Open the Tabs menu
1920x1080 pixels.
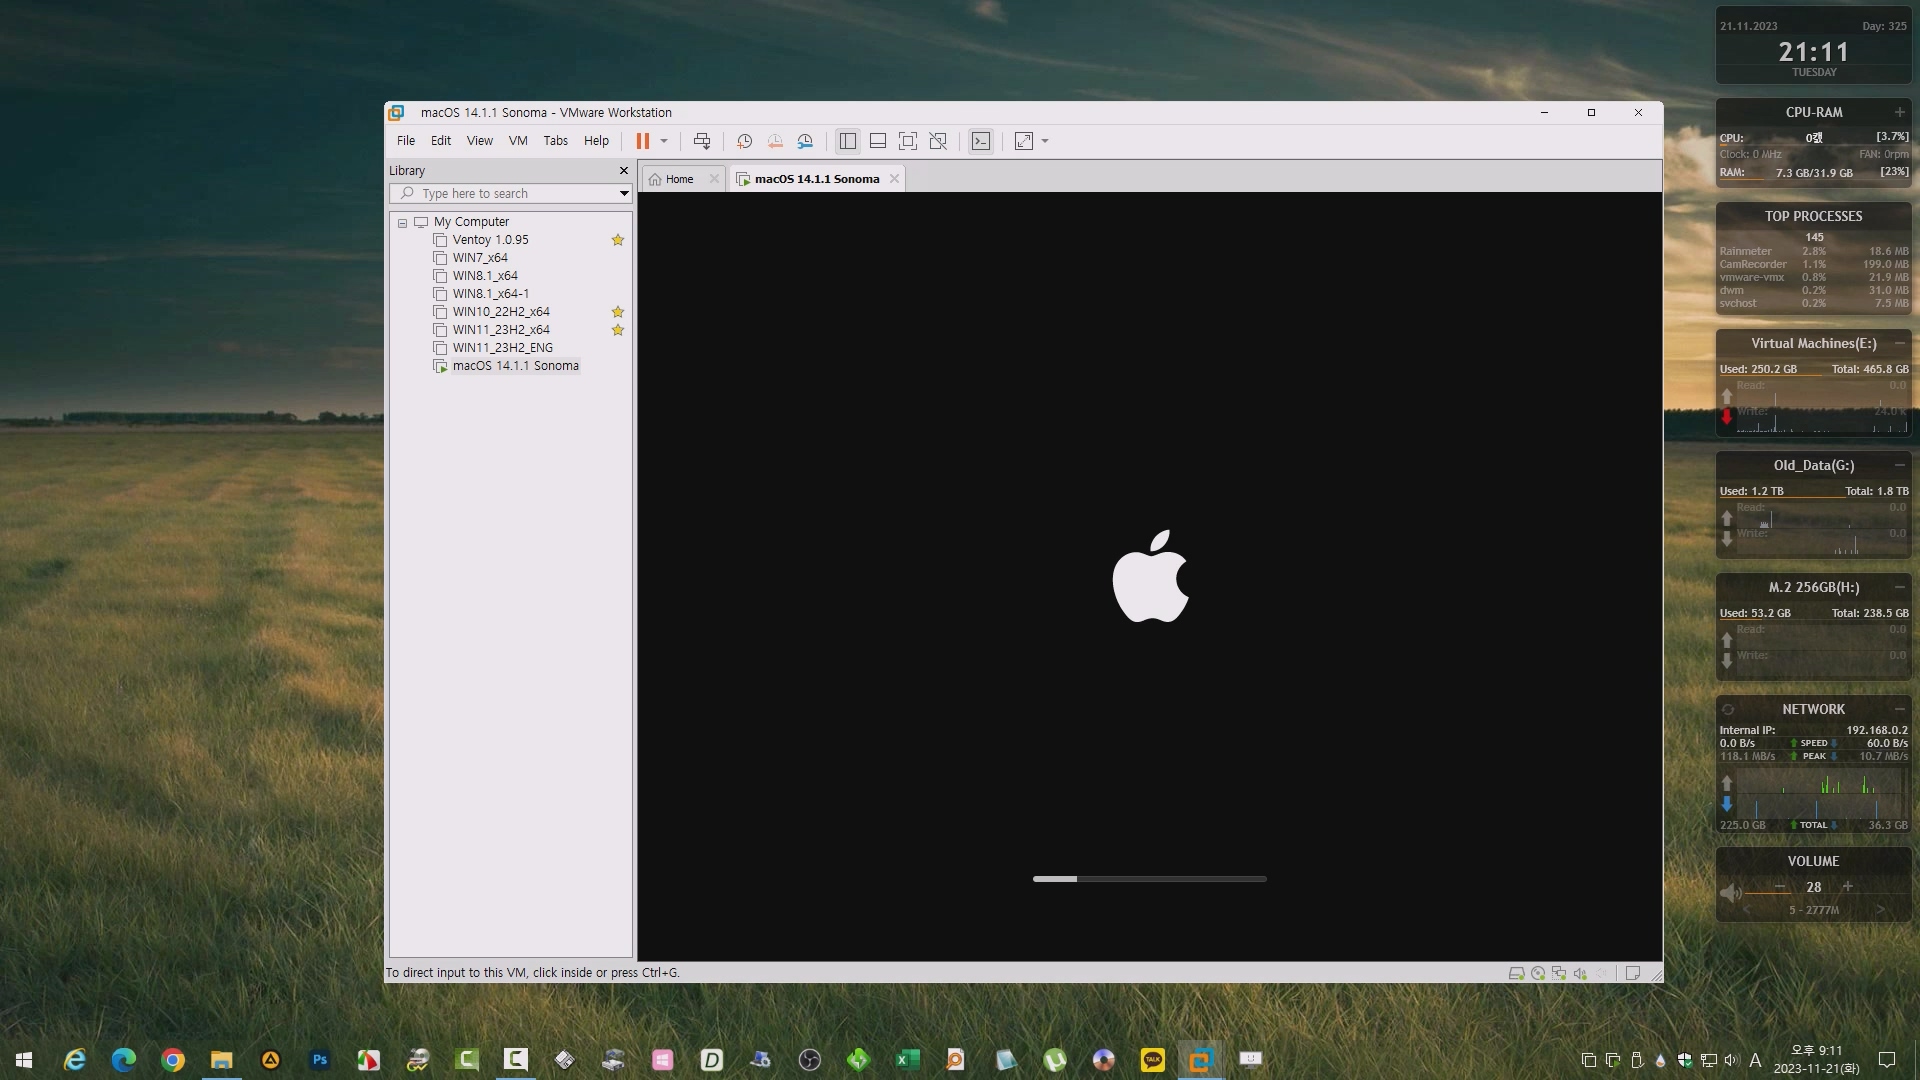coord(556,141)
